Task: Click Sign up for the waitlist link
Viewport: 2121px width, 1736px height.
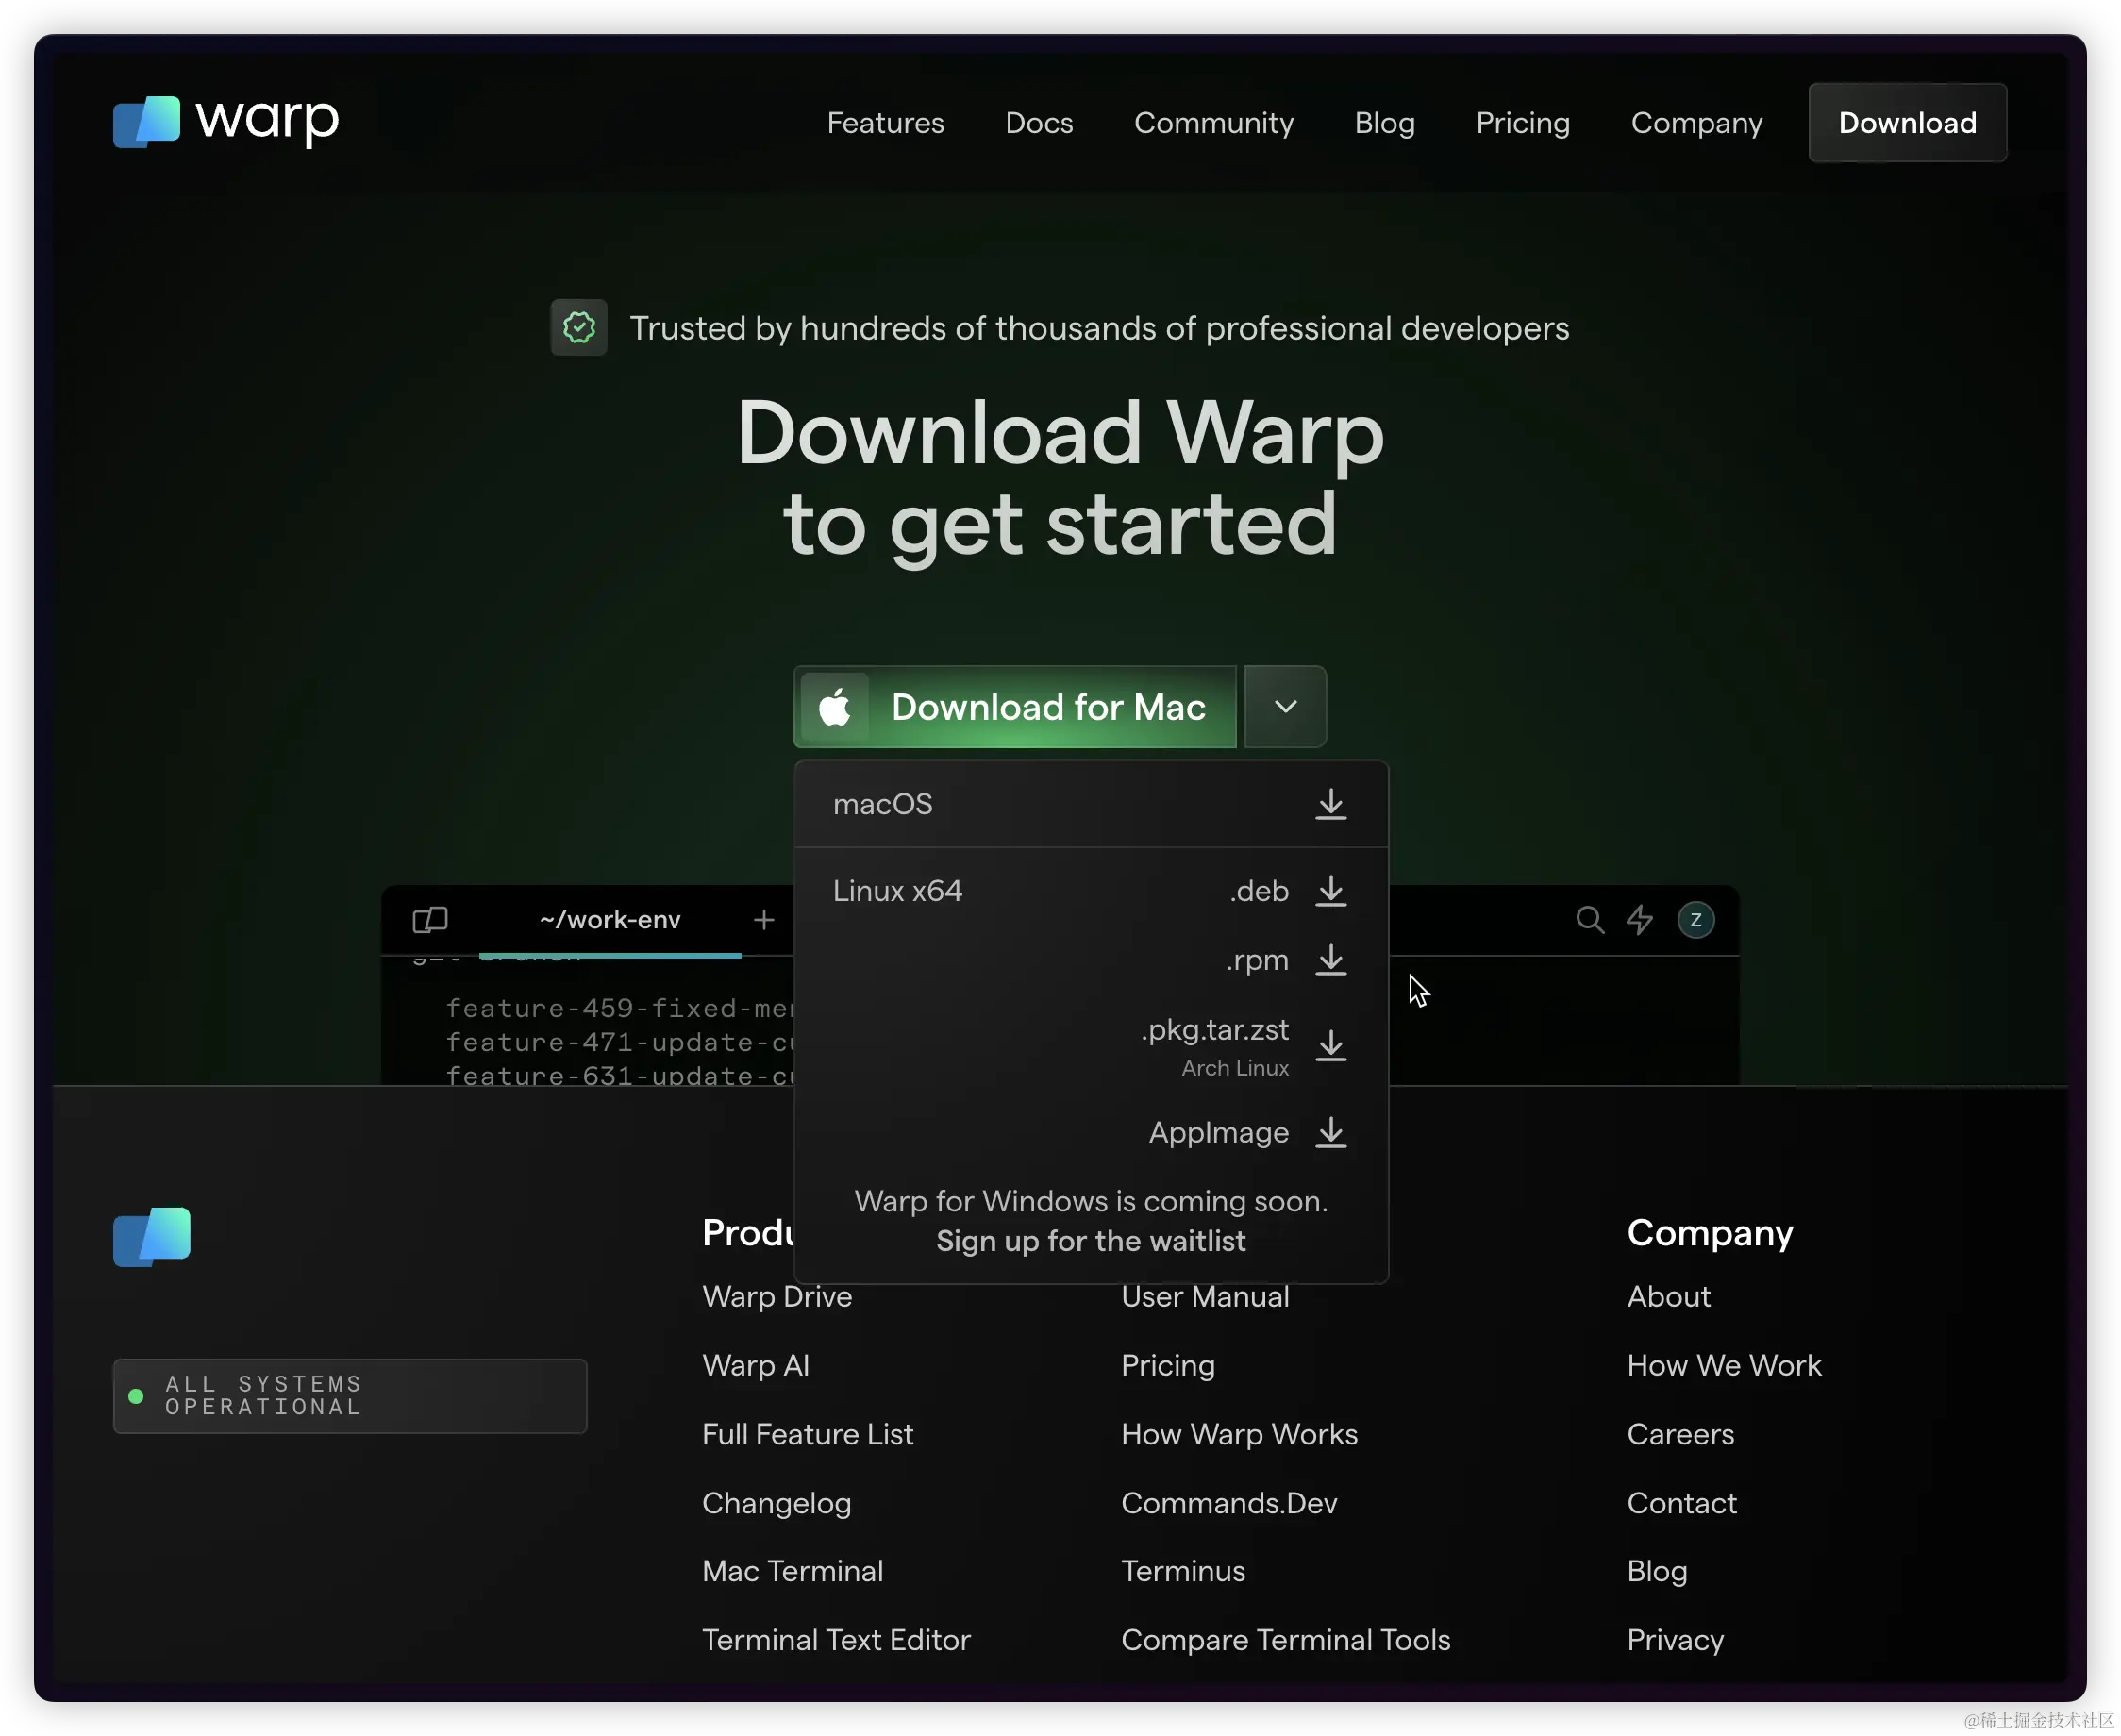Action: [1090, 1241]
